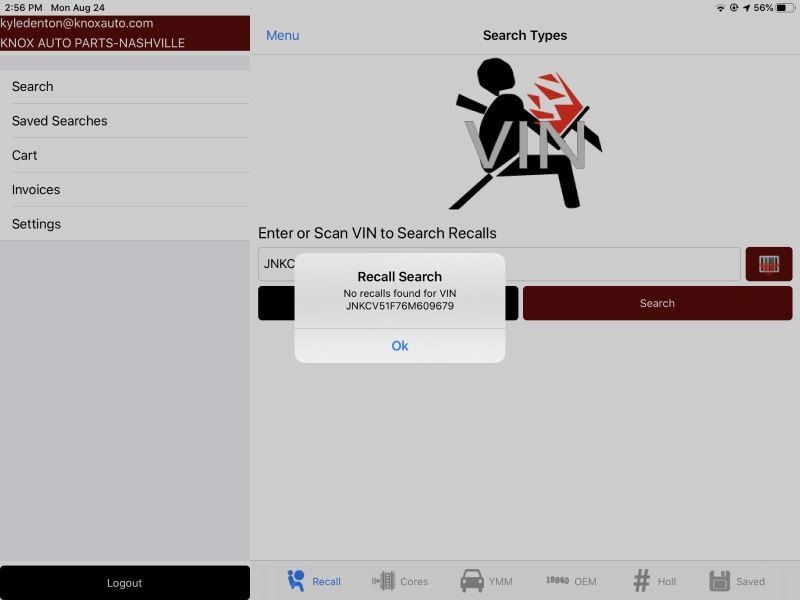
Task: Click the Logout button
Action: pyautogui.click(x=125, y=583)
